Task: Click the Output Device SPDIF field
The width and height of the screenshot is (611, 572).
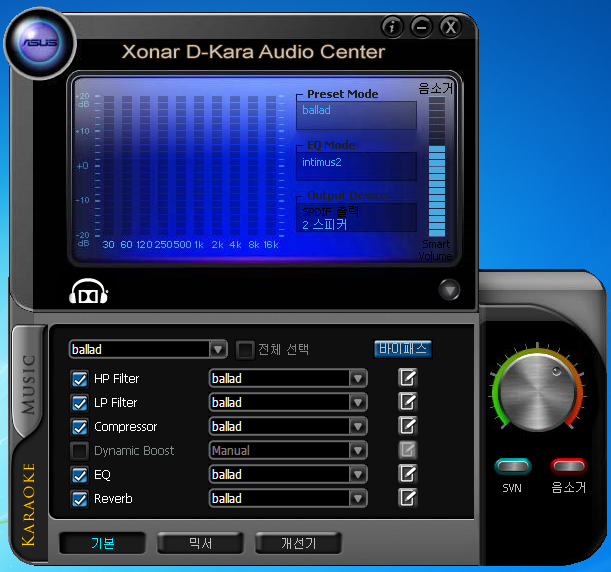Action: pos(356,217)
